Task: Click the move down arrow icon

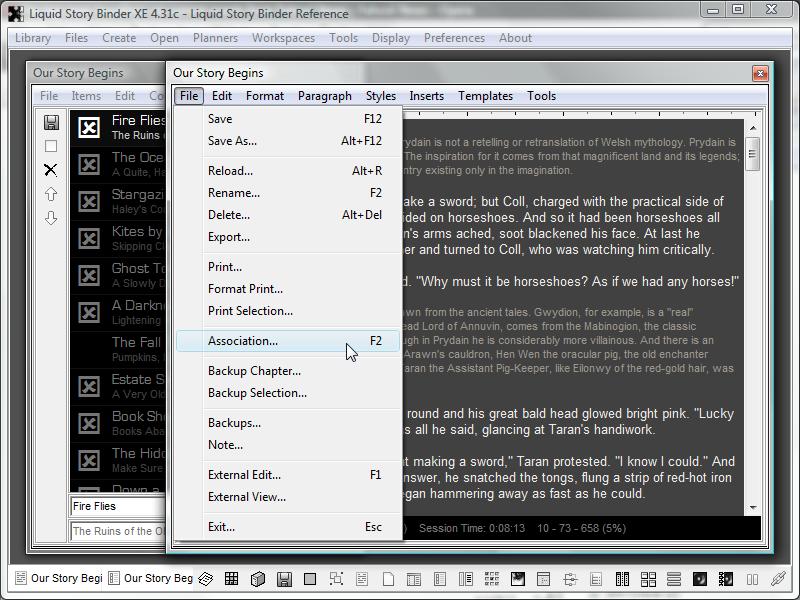Action: [x=51, y=218]
